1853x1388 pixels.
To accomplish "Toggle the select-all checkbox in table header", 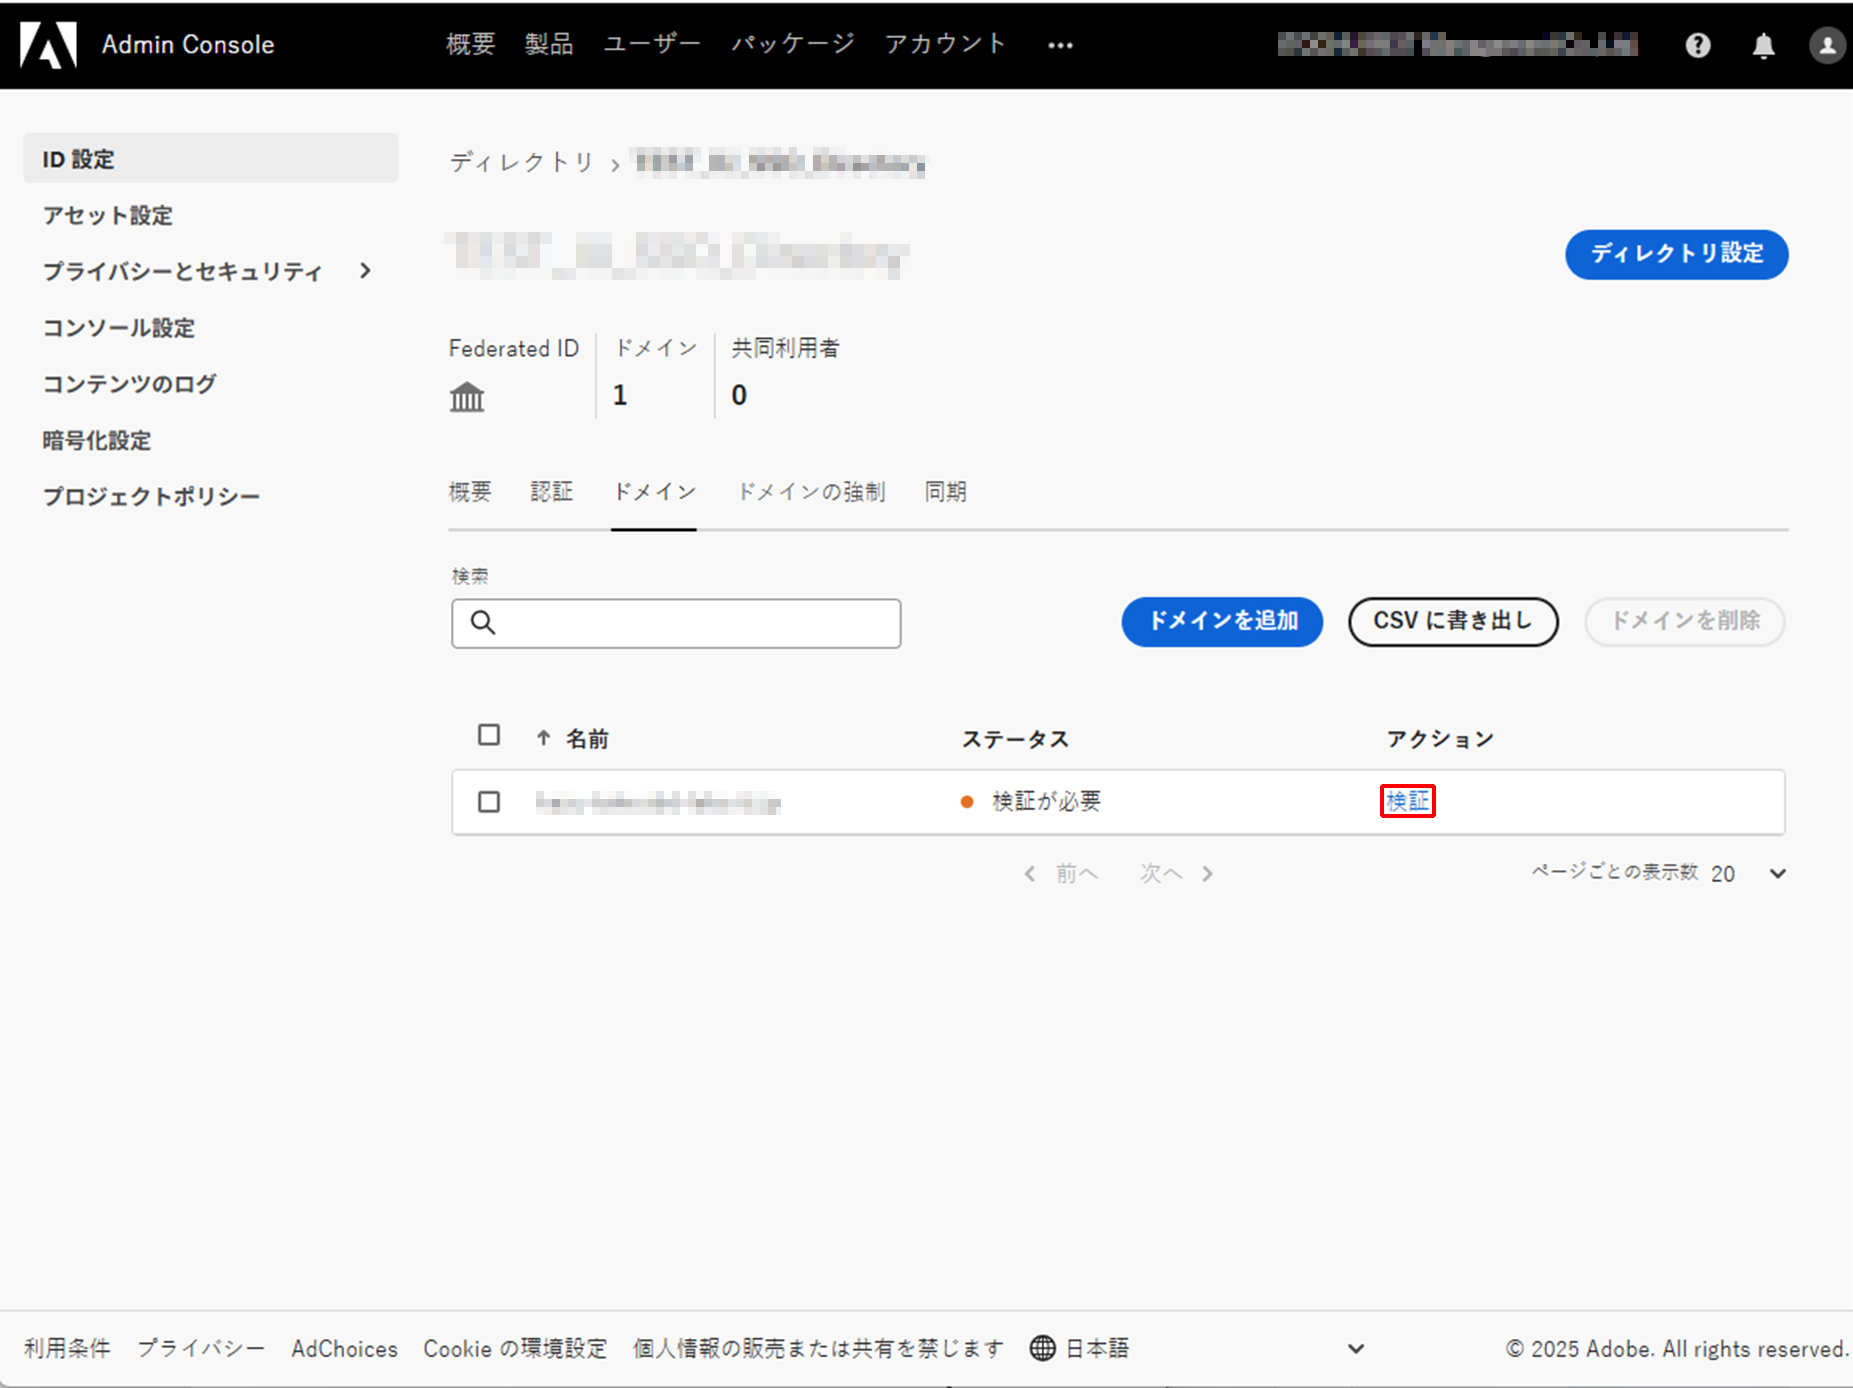I will [489, 735].
